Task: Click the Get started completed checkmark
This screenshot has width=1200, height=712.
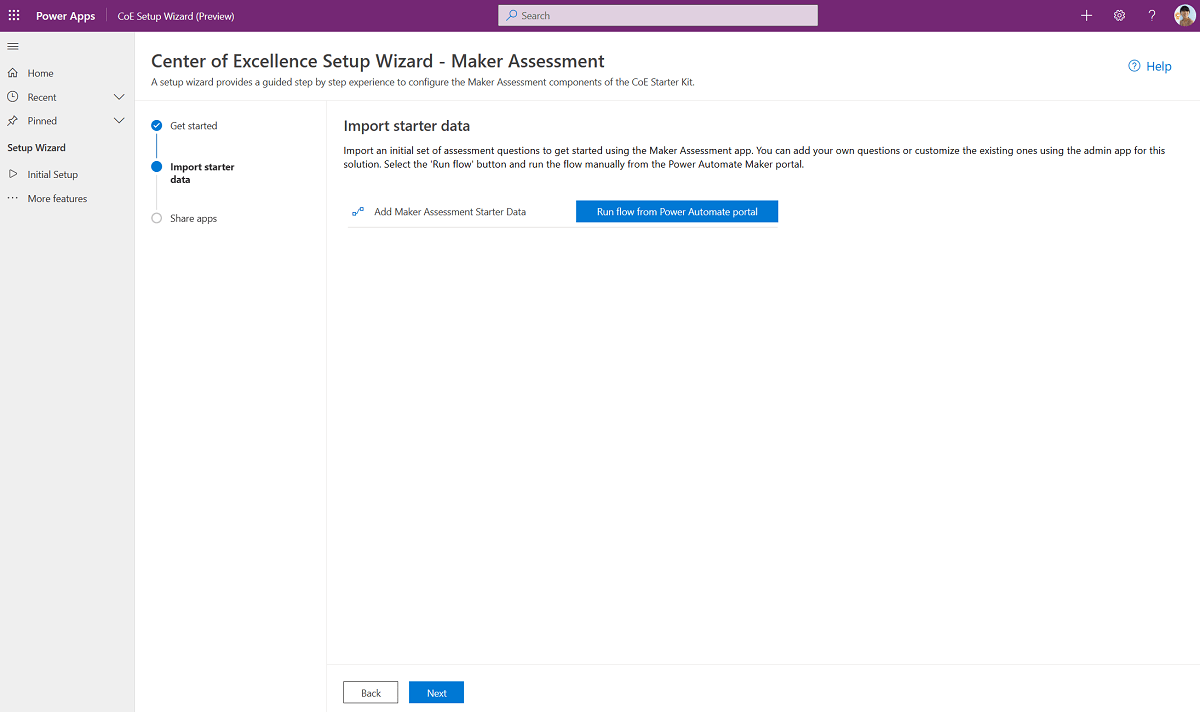Action: (x=156, y=126)
